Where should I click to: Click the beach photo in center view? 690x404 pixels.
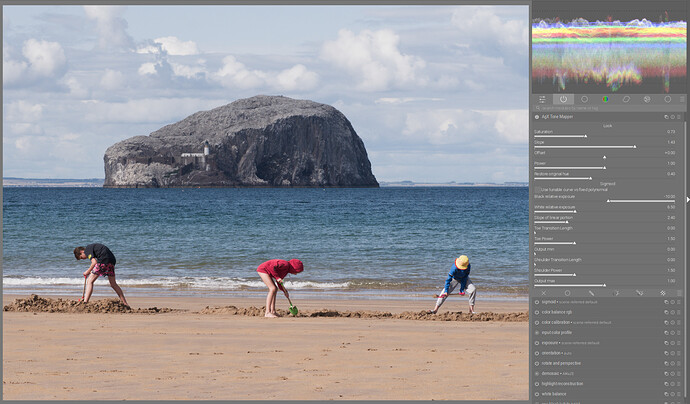click(266, 202)
